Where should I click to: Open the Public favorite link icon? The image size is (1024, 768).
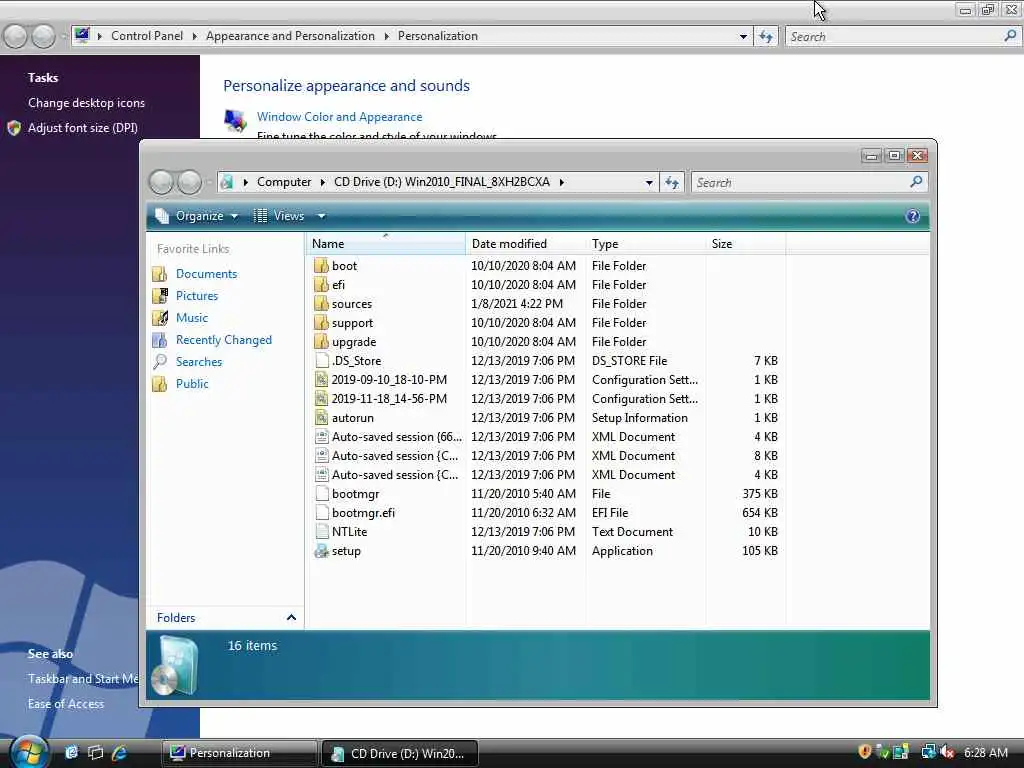coord(160,384)
